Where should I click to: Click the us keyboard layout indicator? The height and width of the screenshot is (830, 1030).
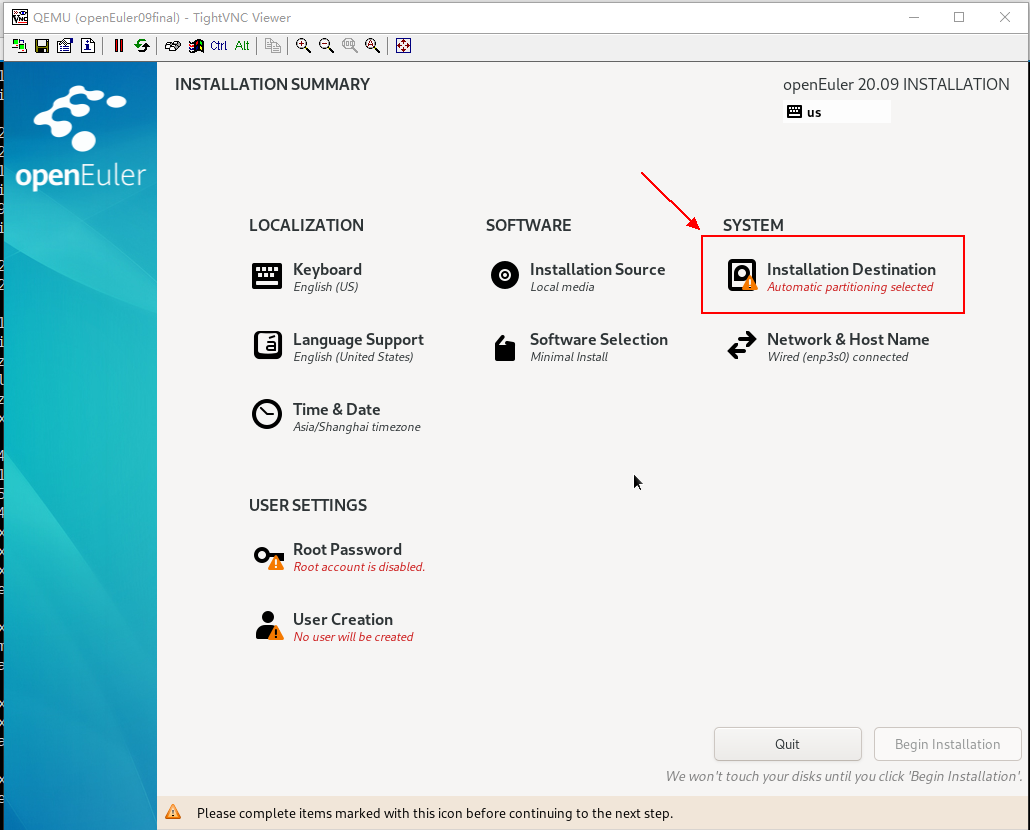836,112
